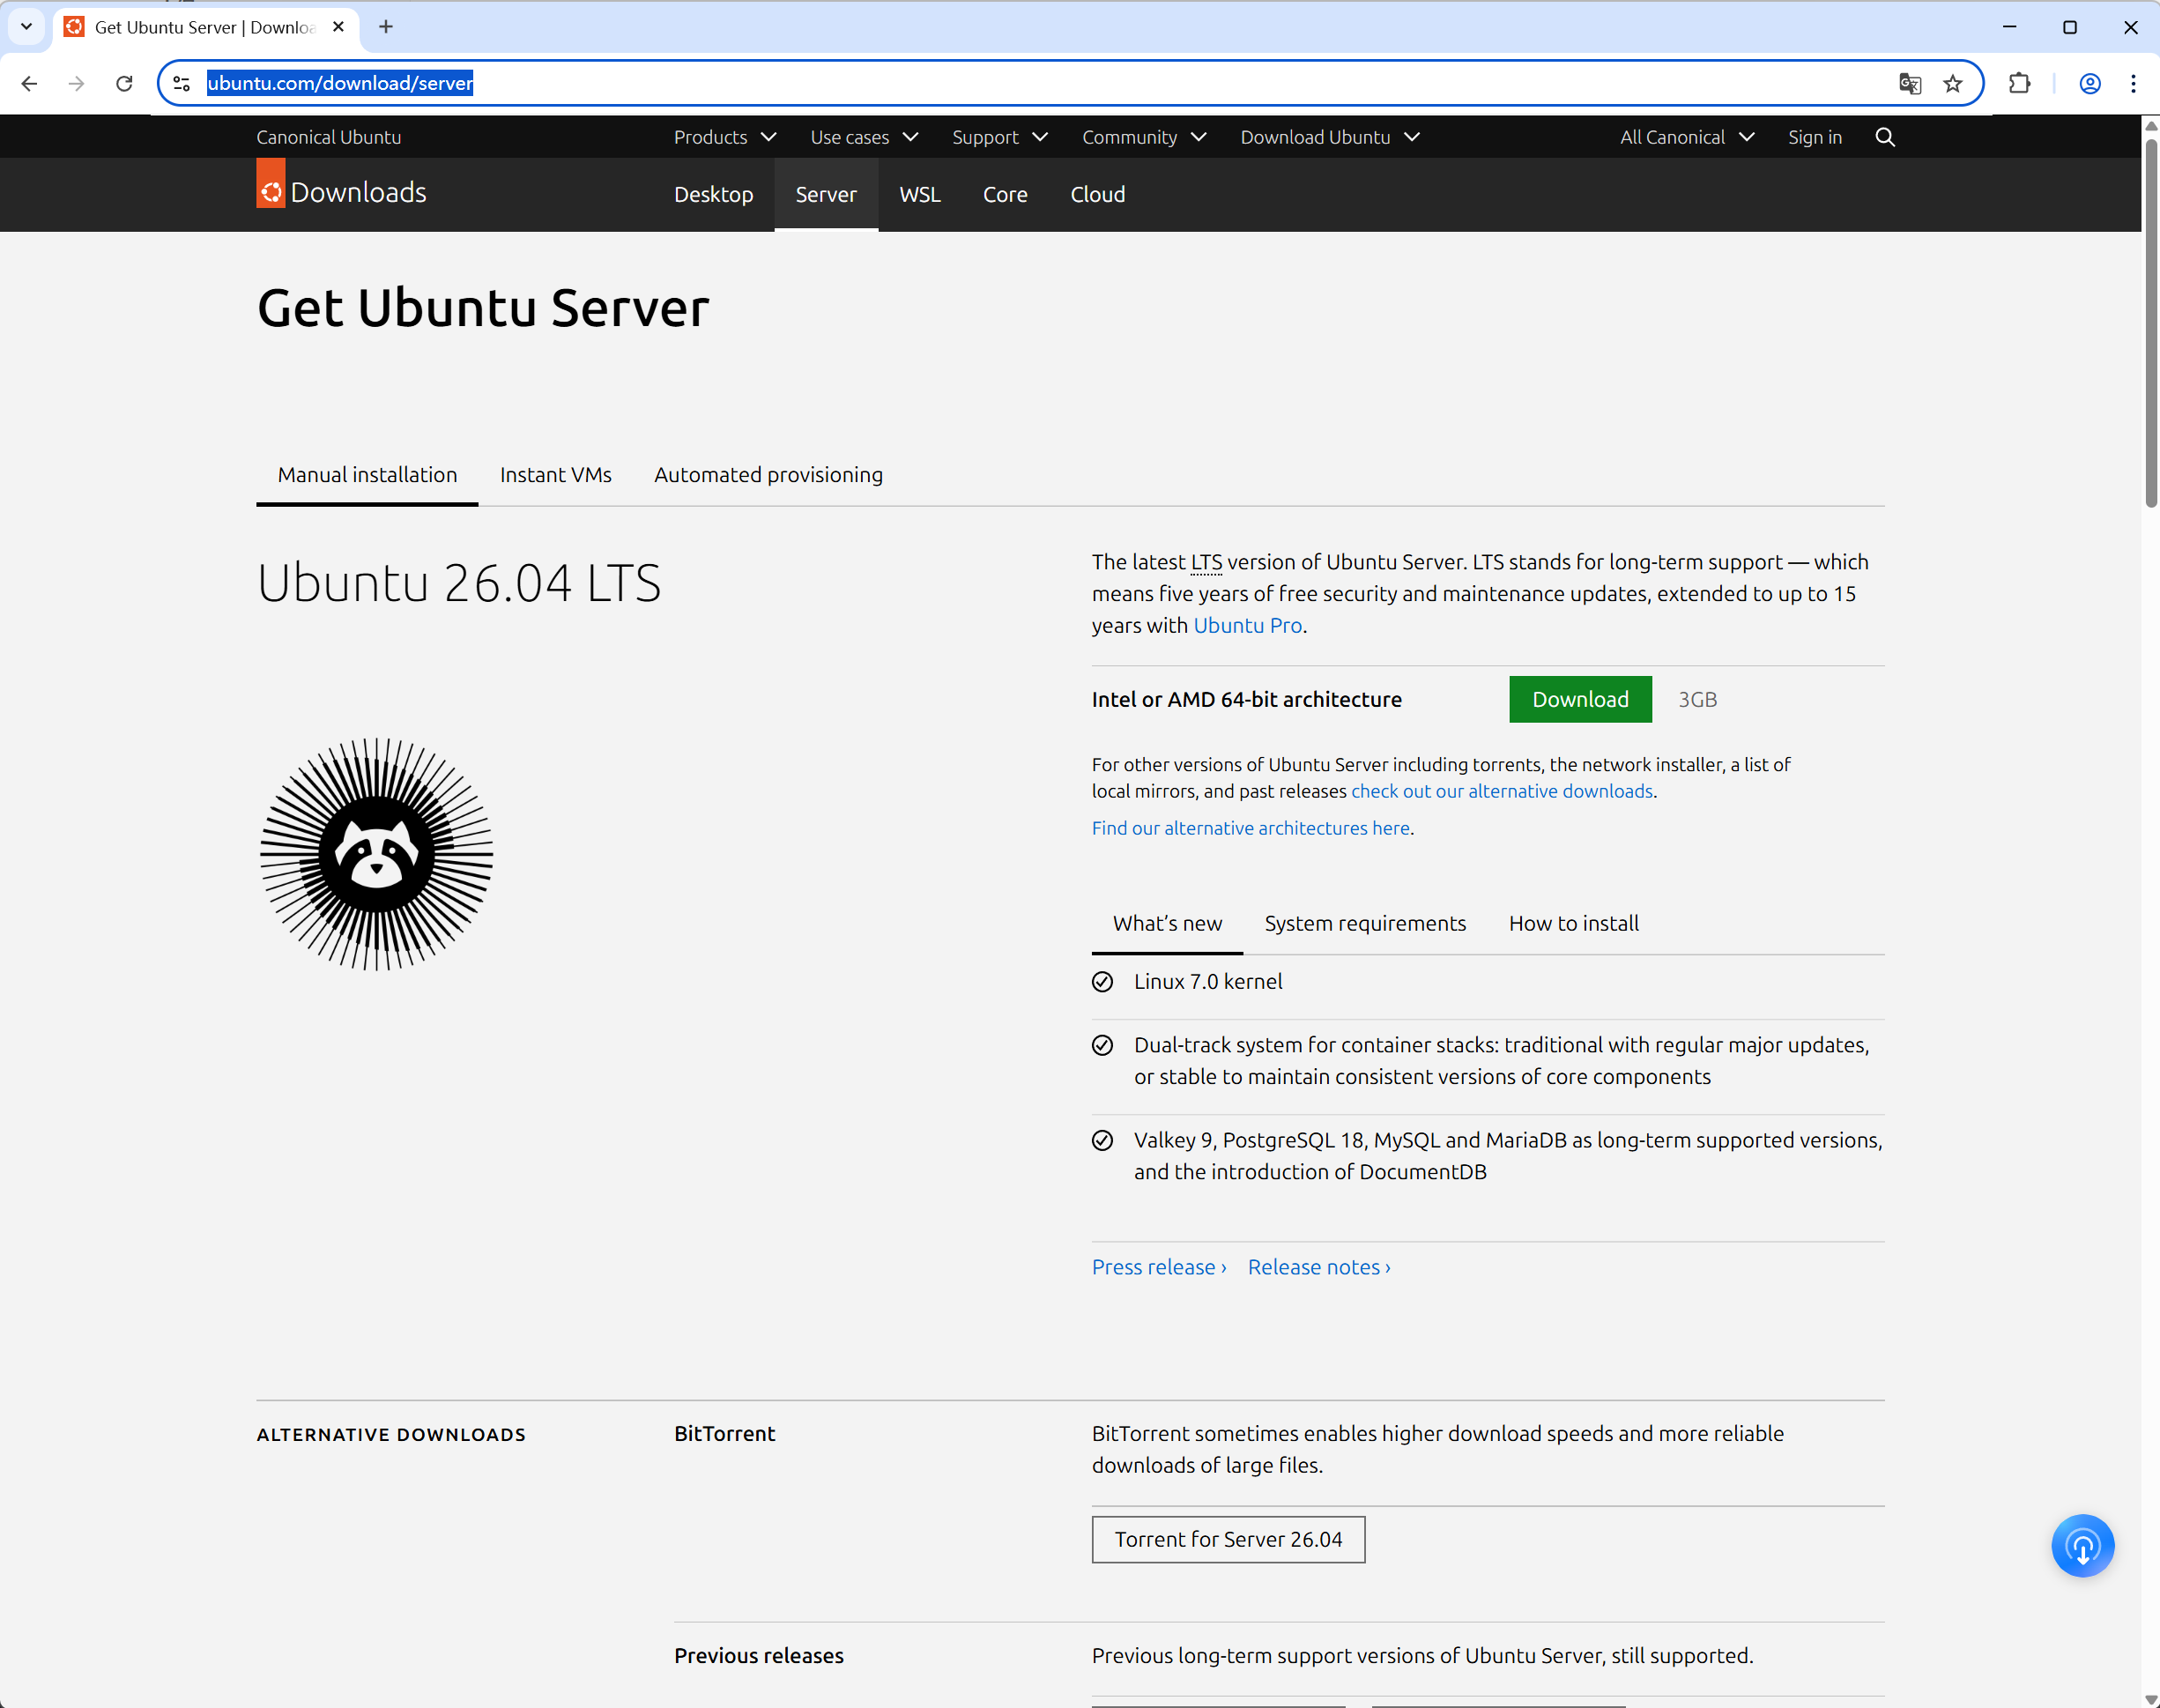The width and height of the screenshot is (2160, 1708).
Task: Bookmark this page with the star icon
Action: click(1952, 84)
